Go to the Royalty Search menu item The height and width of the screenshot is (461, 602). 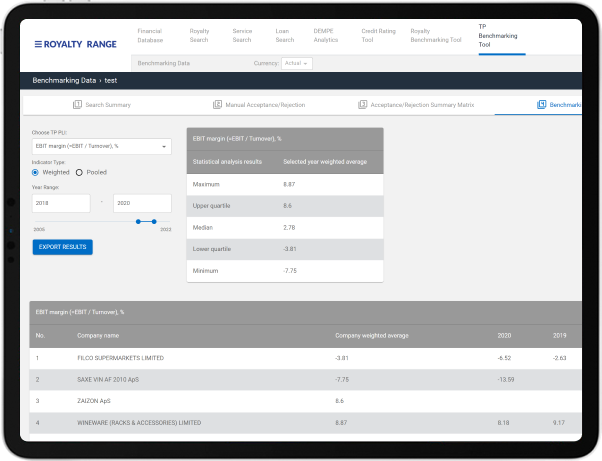point(199,36)
